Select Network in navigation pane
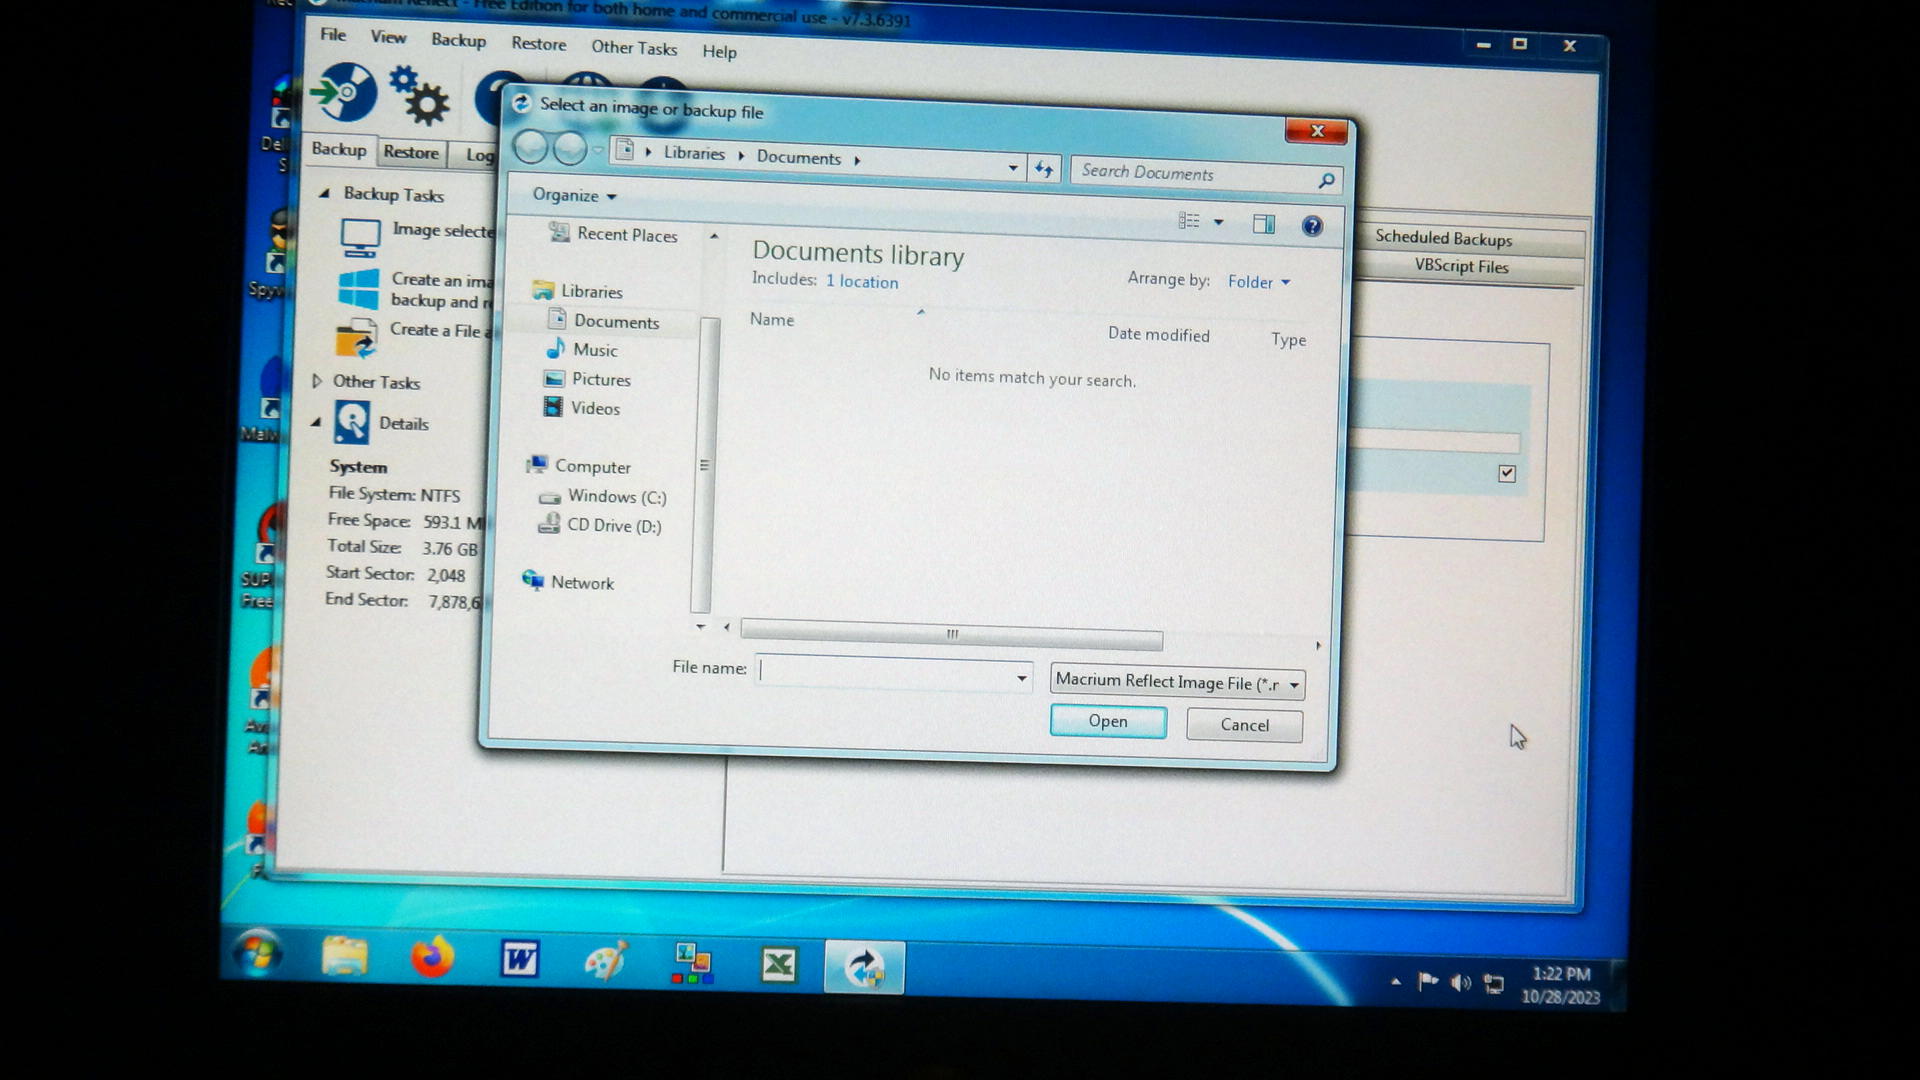This screenshot has width=1920, height=1080. tap(567, 582)
